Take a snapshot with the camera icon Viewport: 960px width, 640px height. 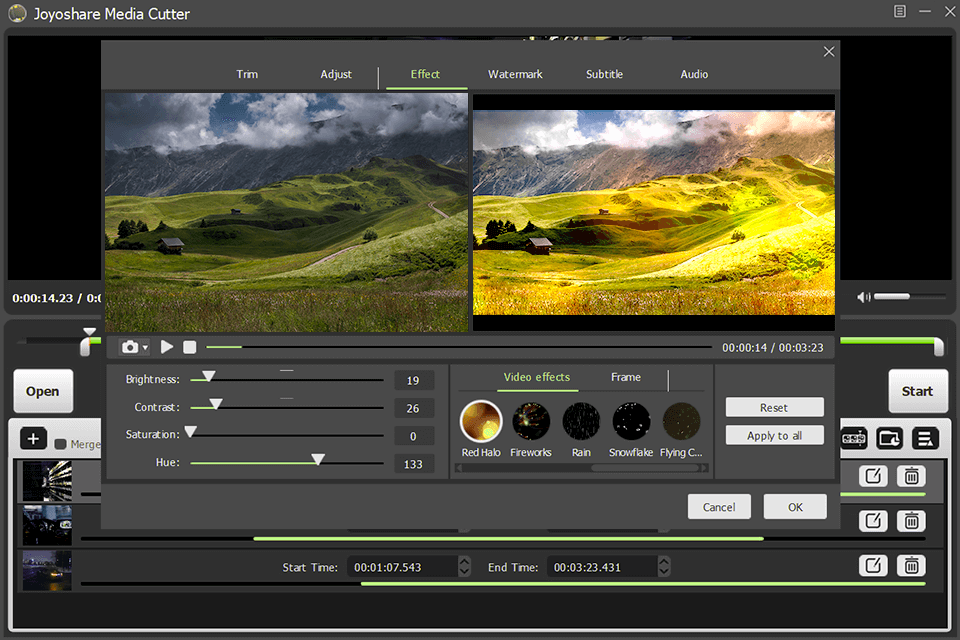click(130, 346)
